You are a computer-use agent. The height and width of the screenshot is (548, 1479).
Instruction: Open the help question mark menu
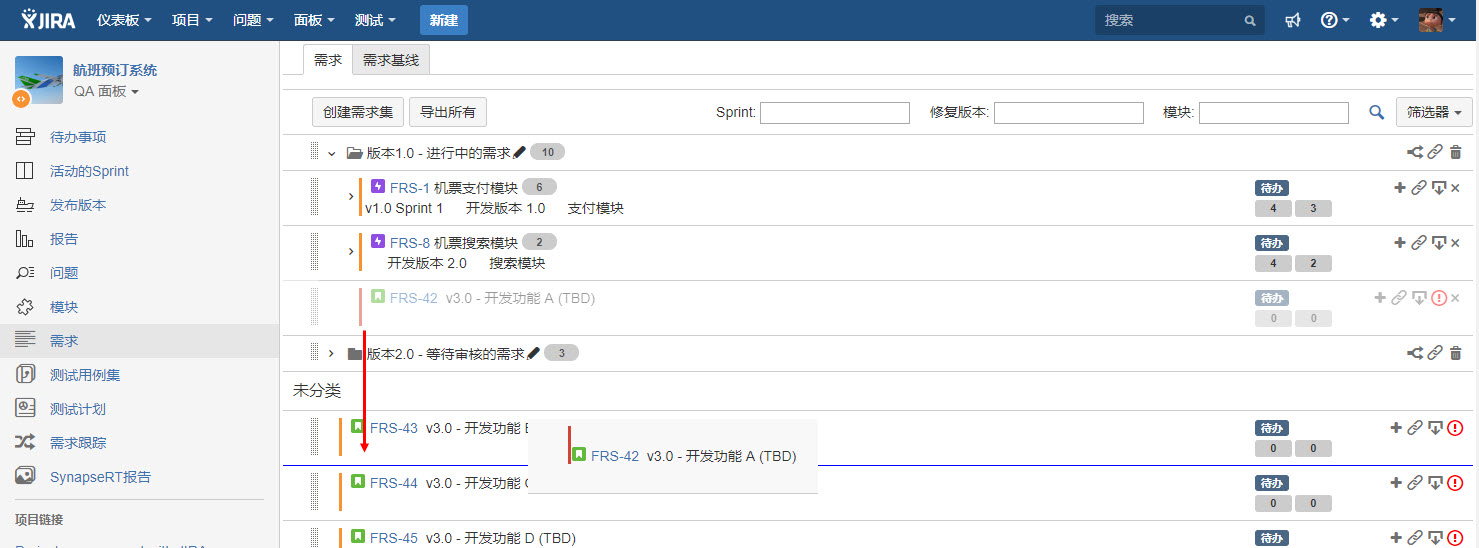click(1334, 20)
